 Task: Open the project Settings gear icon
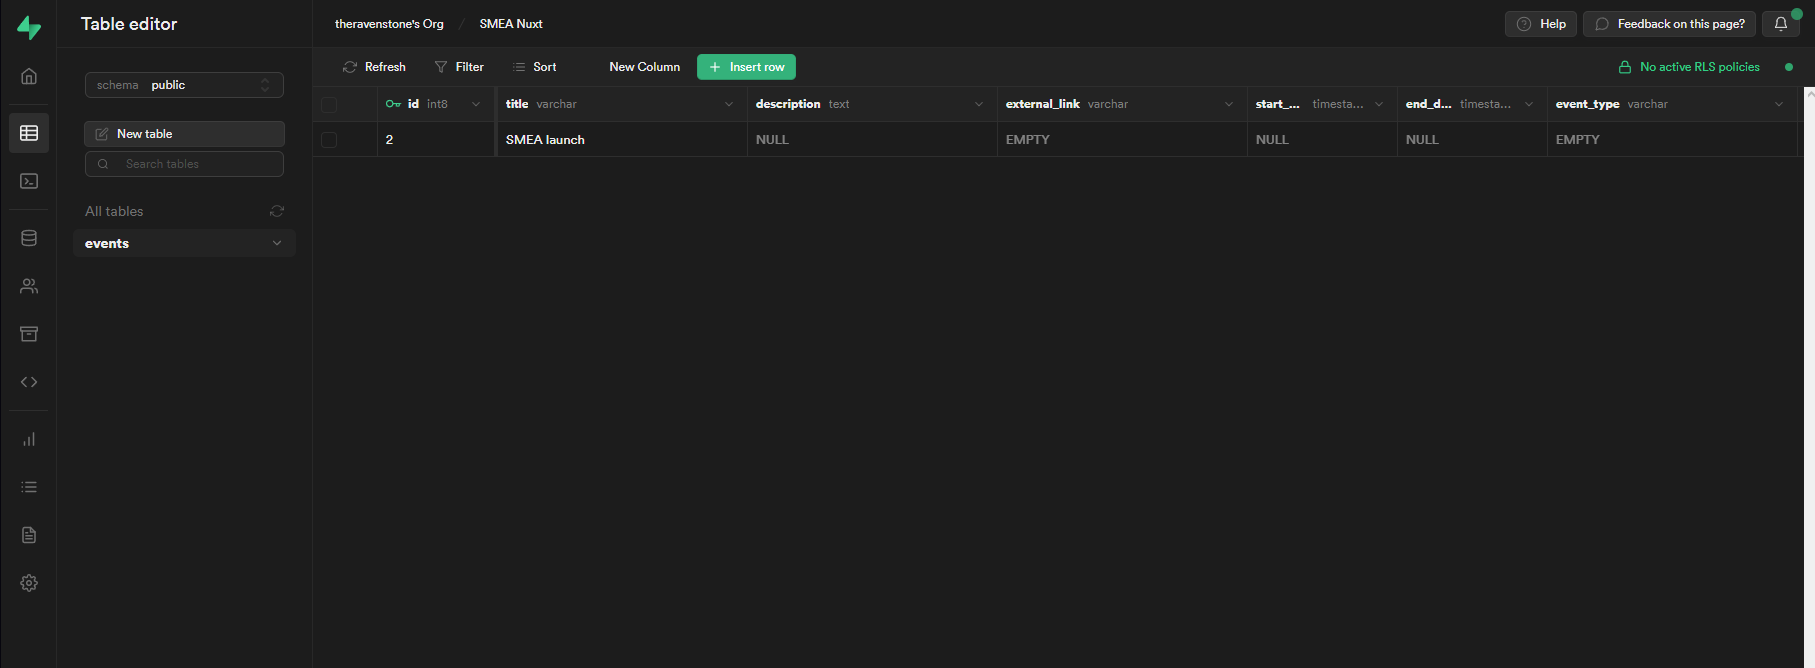pyautogui.click(x=29, y=583)
